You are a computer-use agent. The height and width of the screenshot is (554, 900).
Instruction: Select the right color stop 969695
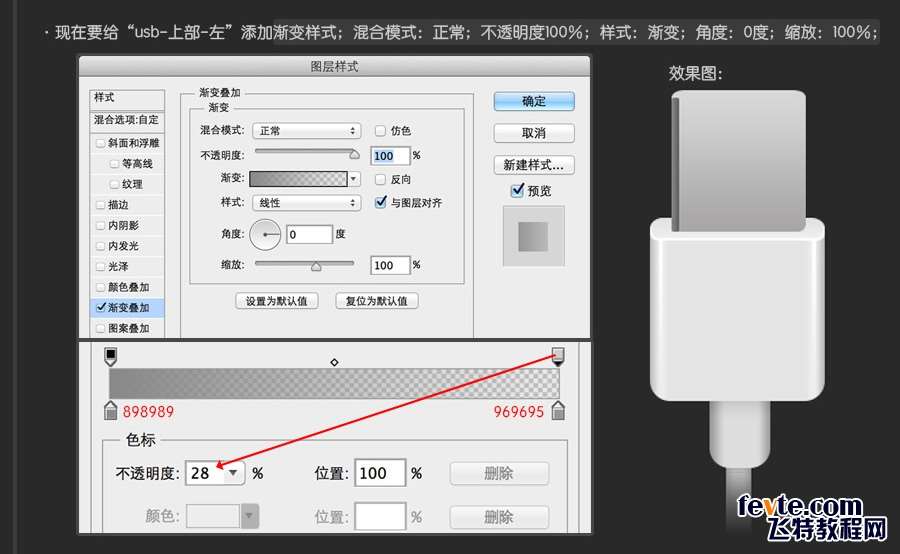558,410
